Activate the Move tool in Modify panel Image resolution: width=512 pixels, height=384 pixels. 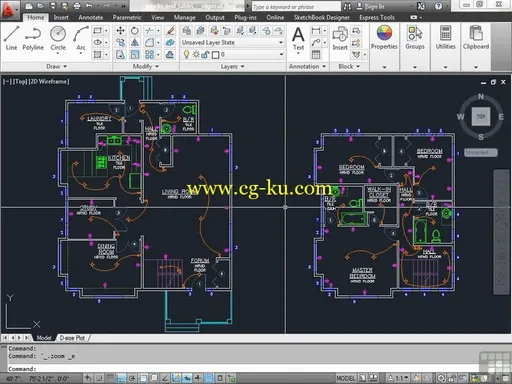tap(121, 31)
